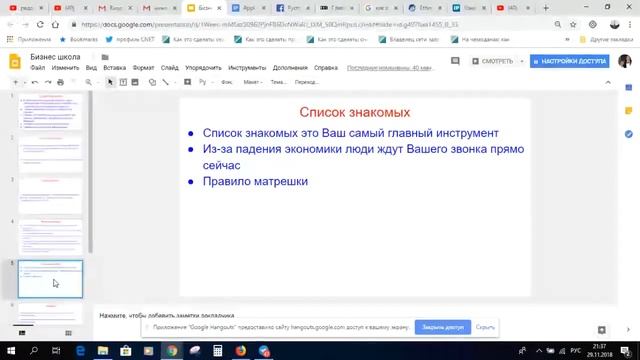Image resolution: width=640 pixels, height=360 pixels.
Task: Click the Закрыть доступ button
Action: pos(443,327)
